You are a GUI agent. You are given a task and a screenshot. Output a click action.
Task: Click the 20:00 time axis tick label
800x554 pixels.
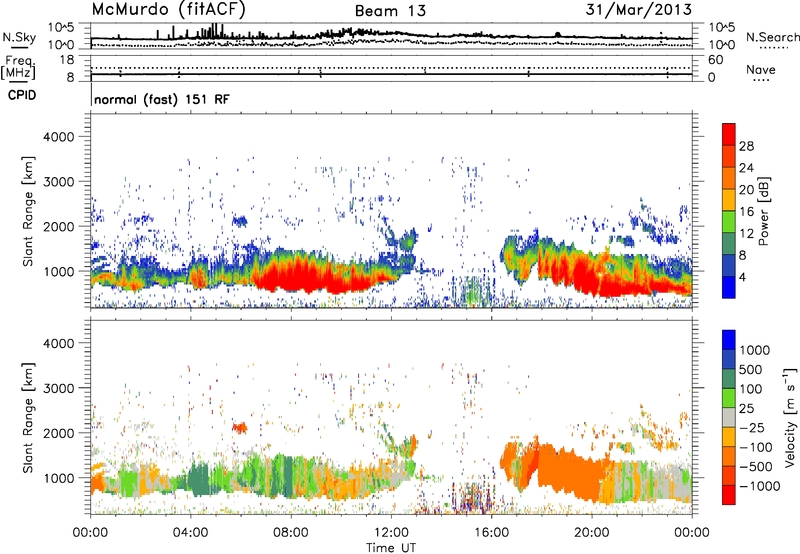[591, 533]
